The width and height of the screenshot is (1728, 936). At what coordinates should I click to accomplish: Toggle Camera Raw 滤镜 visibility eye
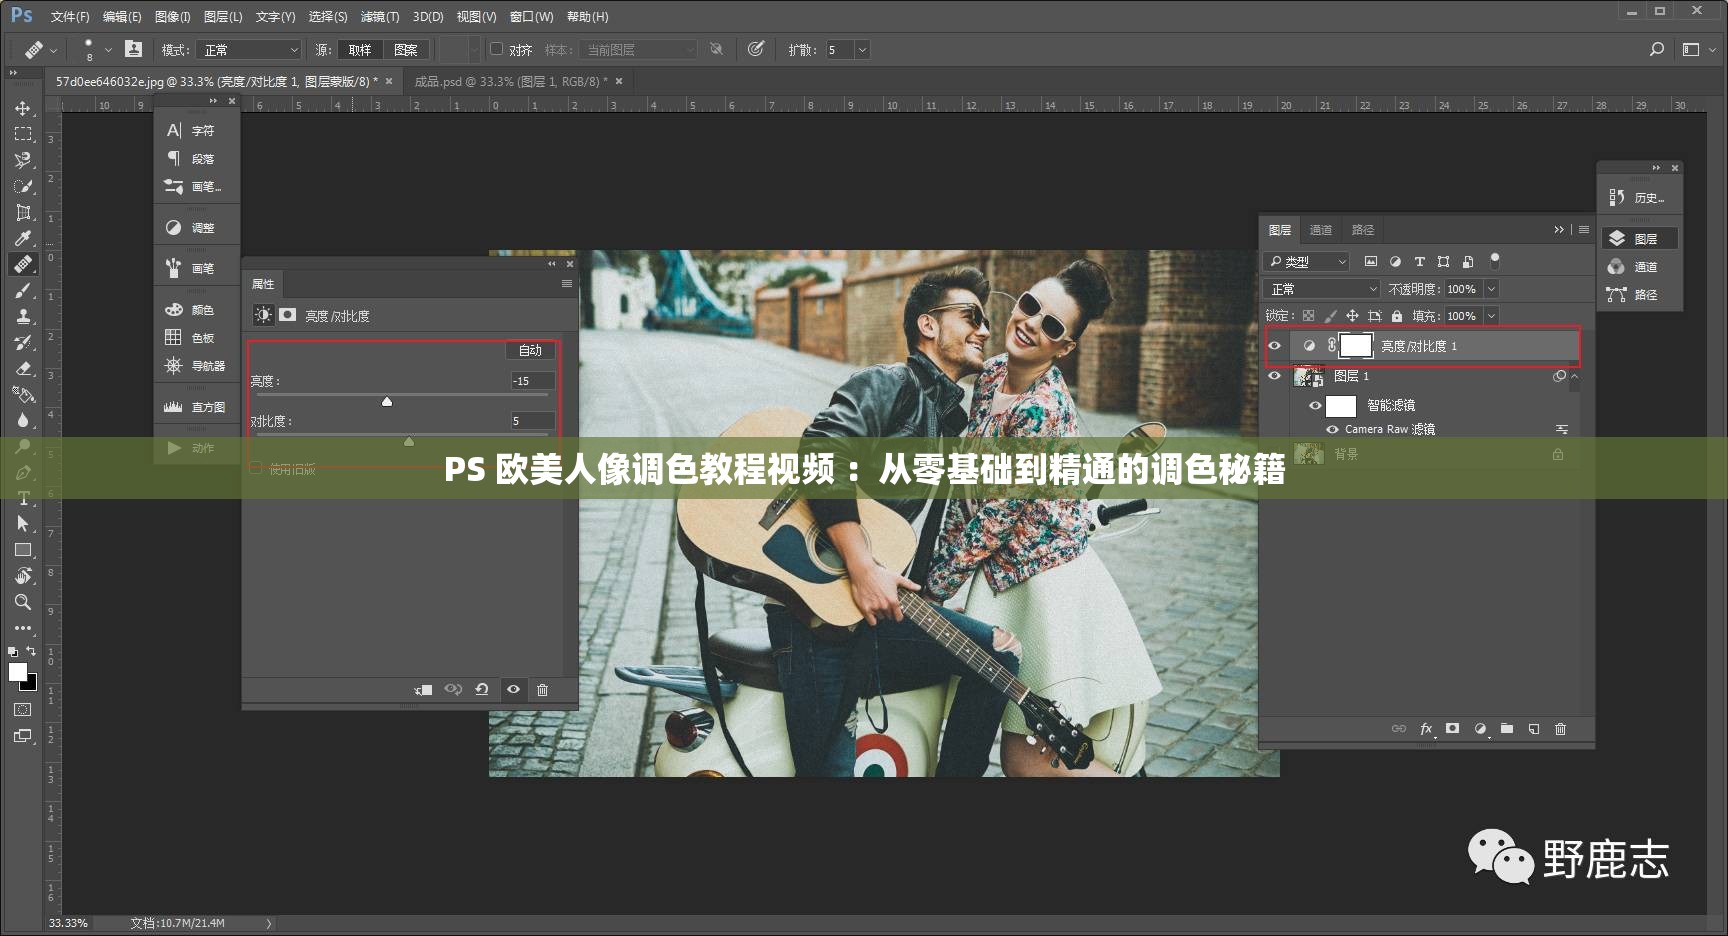coord(1332,429)
